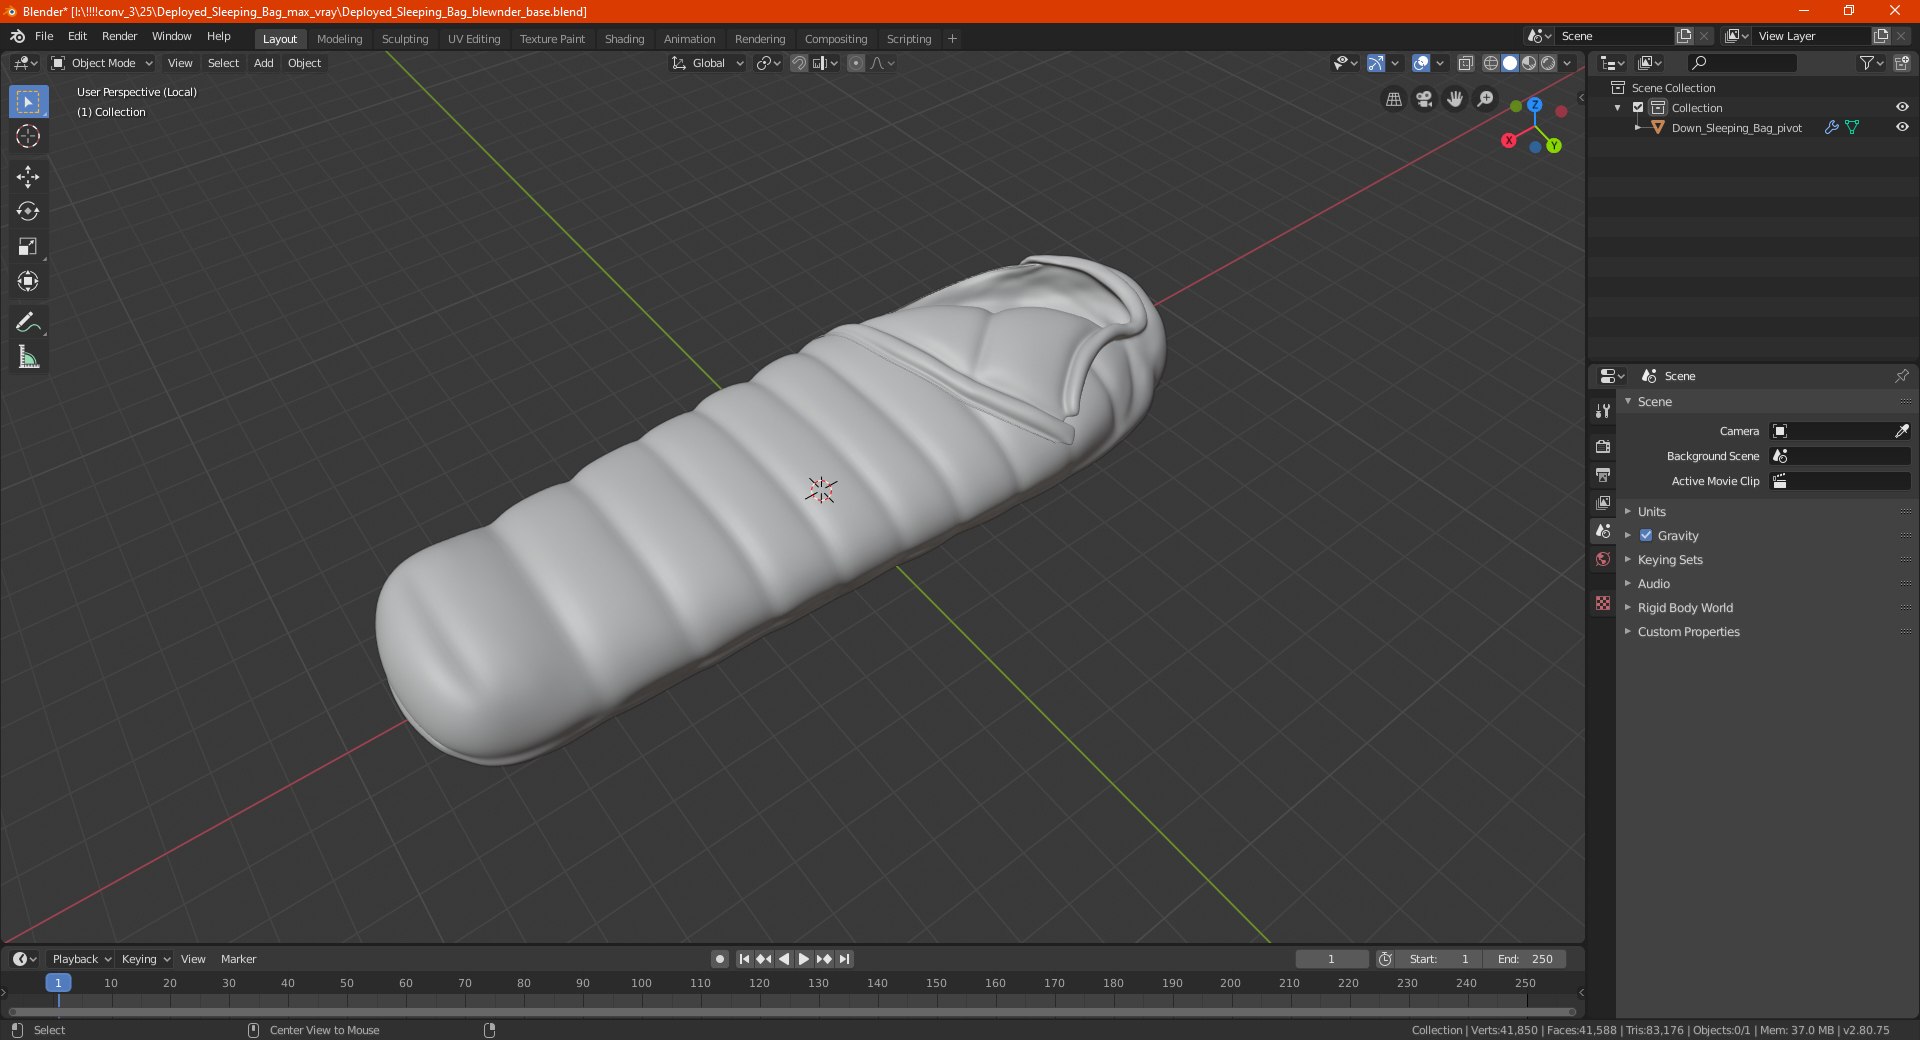Toggle viewport overlays
The height and width of the screenshot is (1040, 1920).
(1421, 63)
